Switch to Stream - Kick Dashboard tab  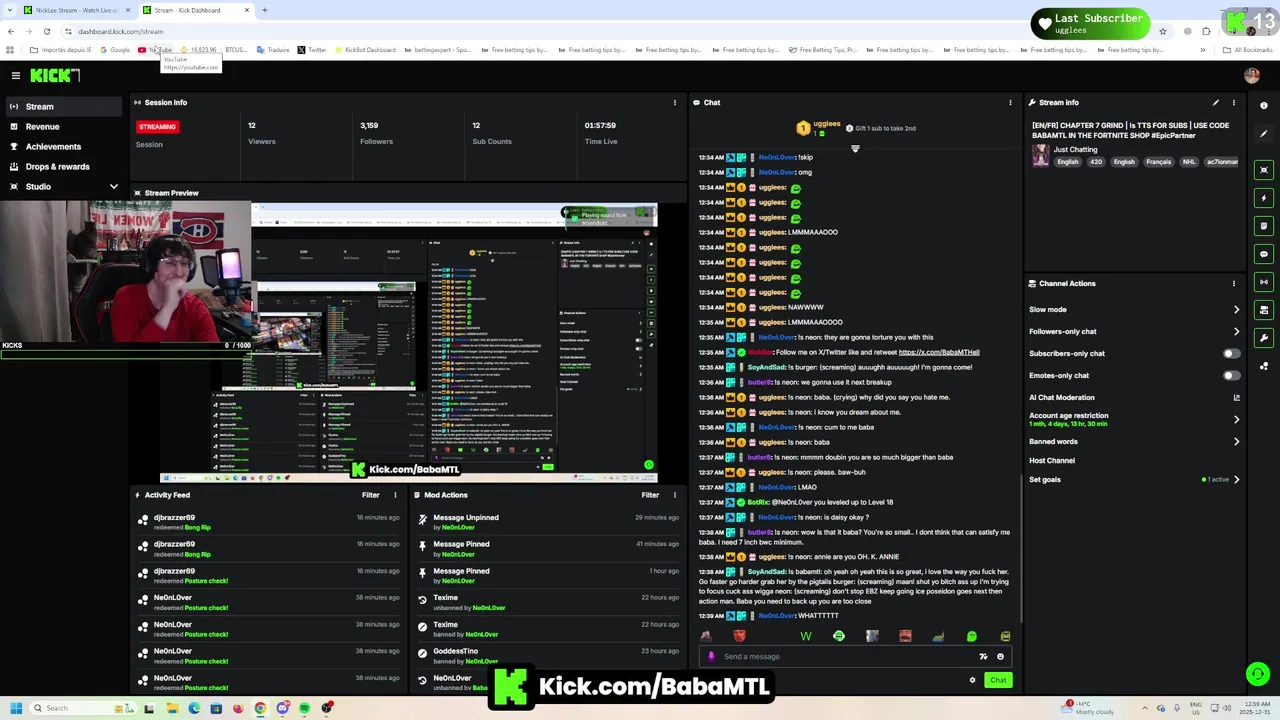(195, 10)
